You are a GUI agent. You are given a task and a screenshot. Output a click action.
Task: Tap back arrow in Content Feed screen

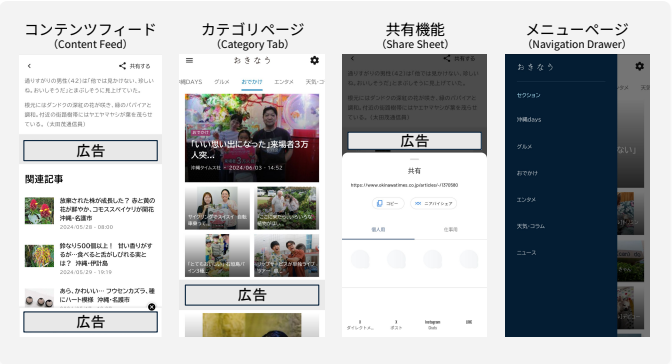point(29,66)
